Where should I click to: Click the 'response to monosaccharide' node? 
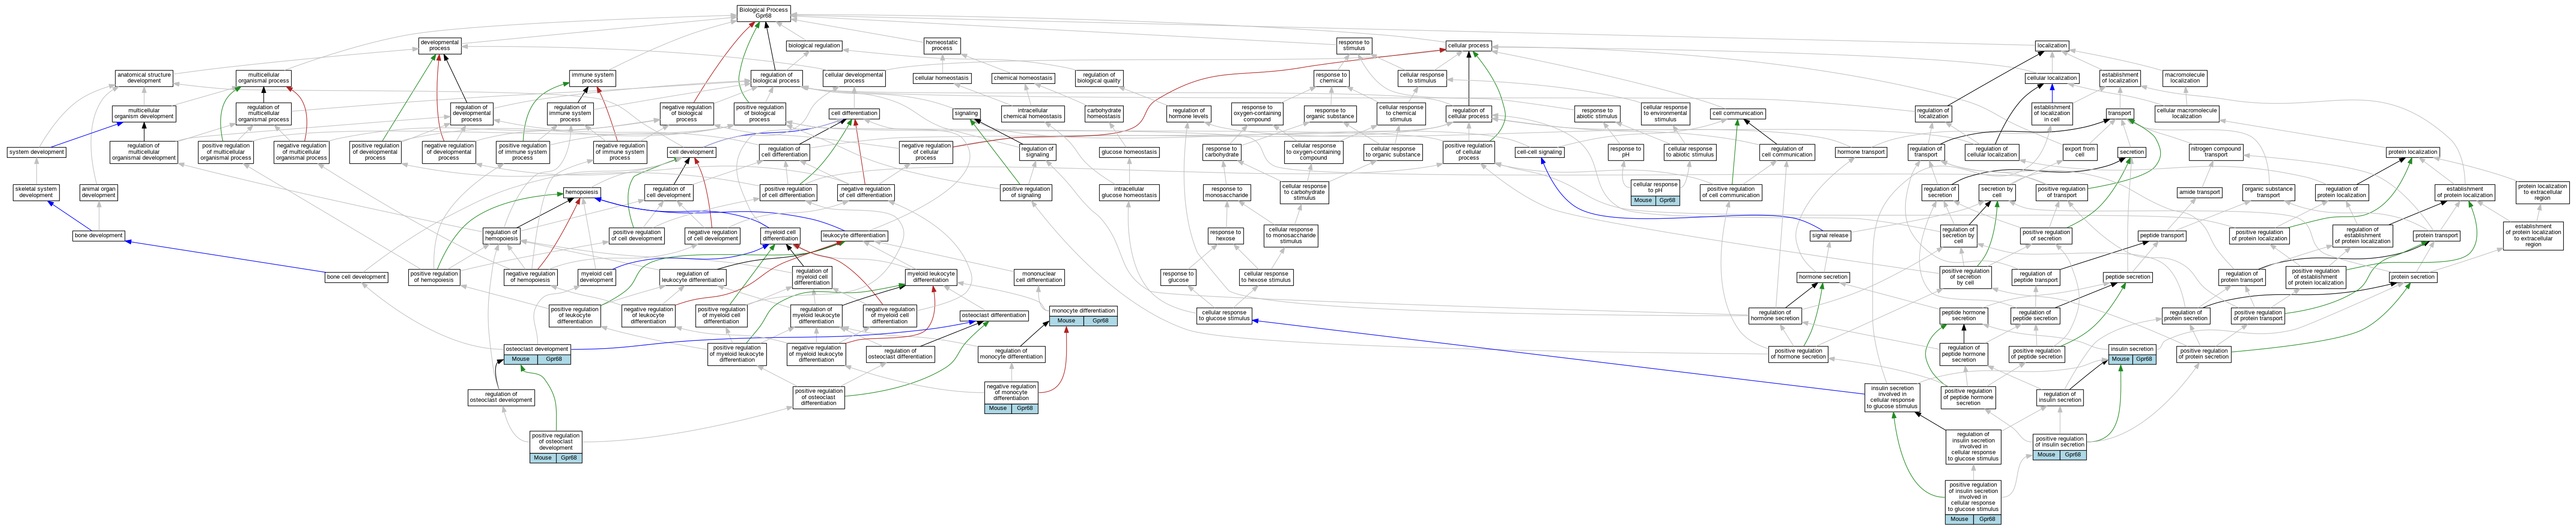pyautogui.click(x=1226, y=192)
